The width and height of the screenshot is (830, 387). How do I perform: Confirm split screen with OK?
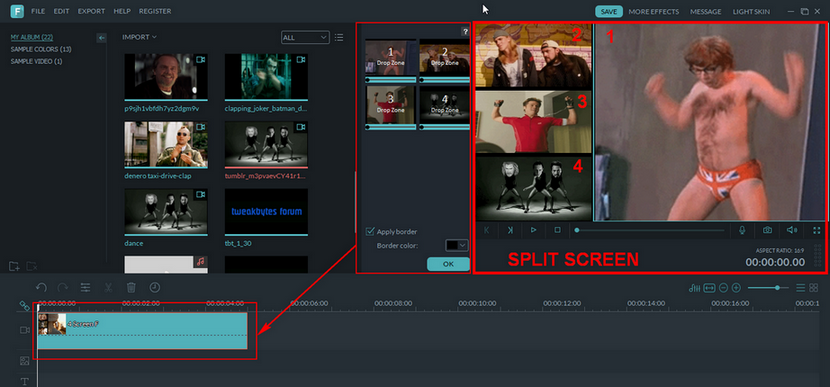tap(448, 264)
